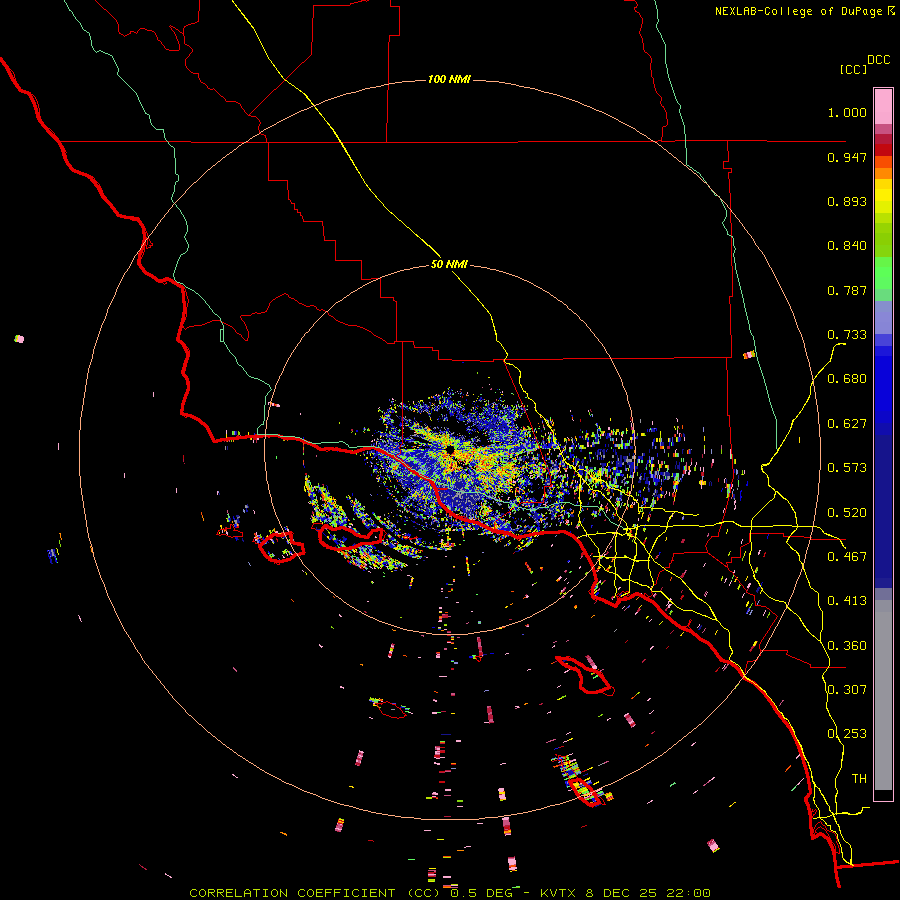Viewport: 900px width, 900px height.
Task: Click the gray segment of the color bar
Action: click(883, 695)
